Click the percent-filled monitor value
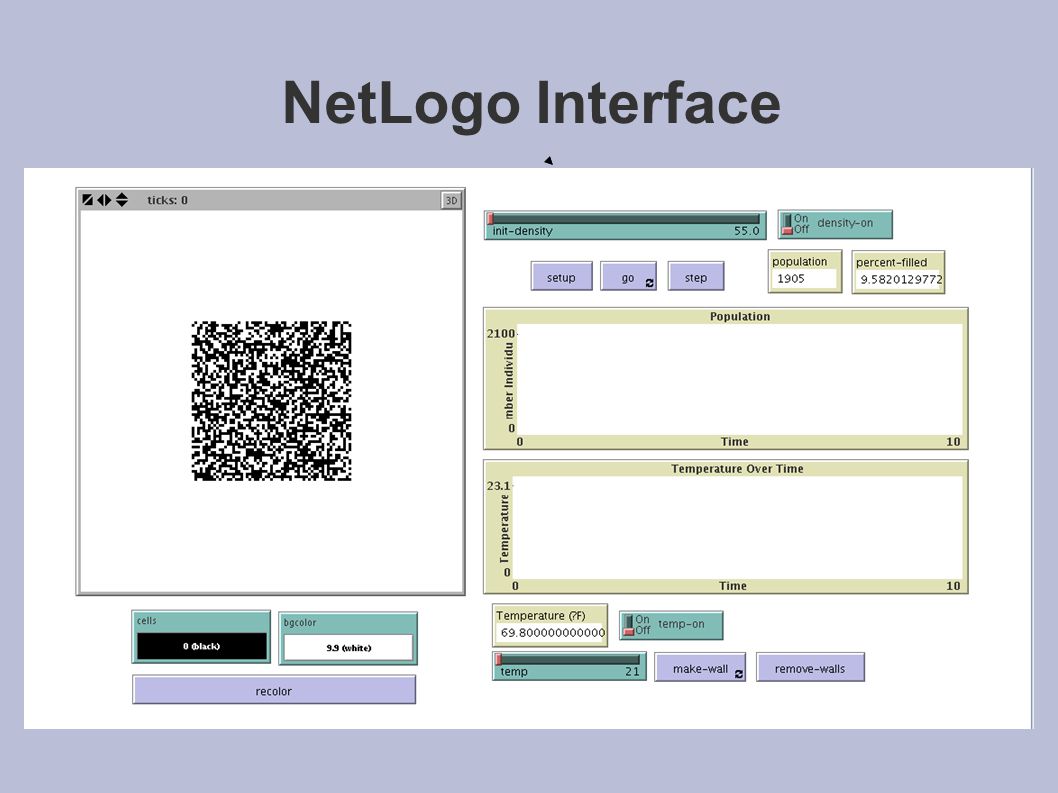Image resolution: width=1058 pixels, height=793 pixels. click(899, 279)
